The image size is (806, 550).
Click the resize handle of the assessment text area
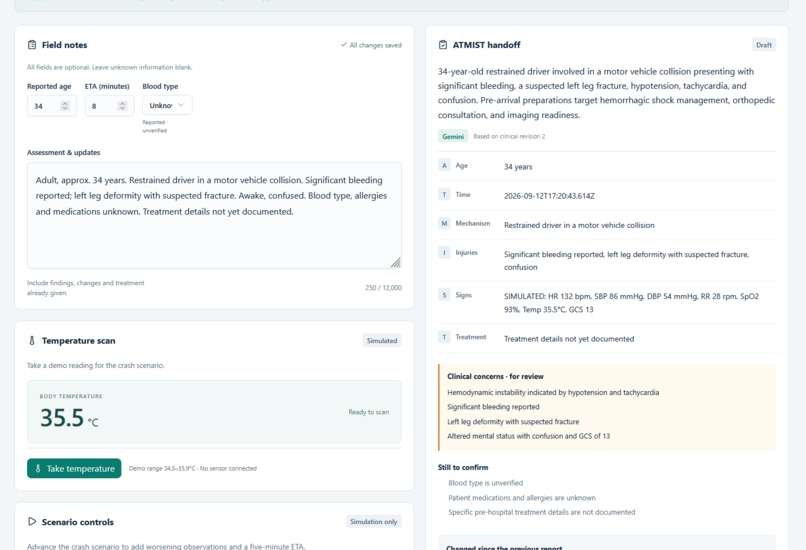pos(395,263)
